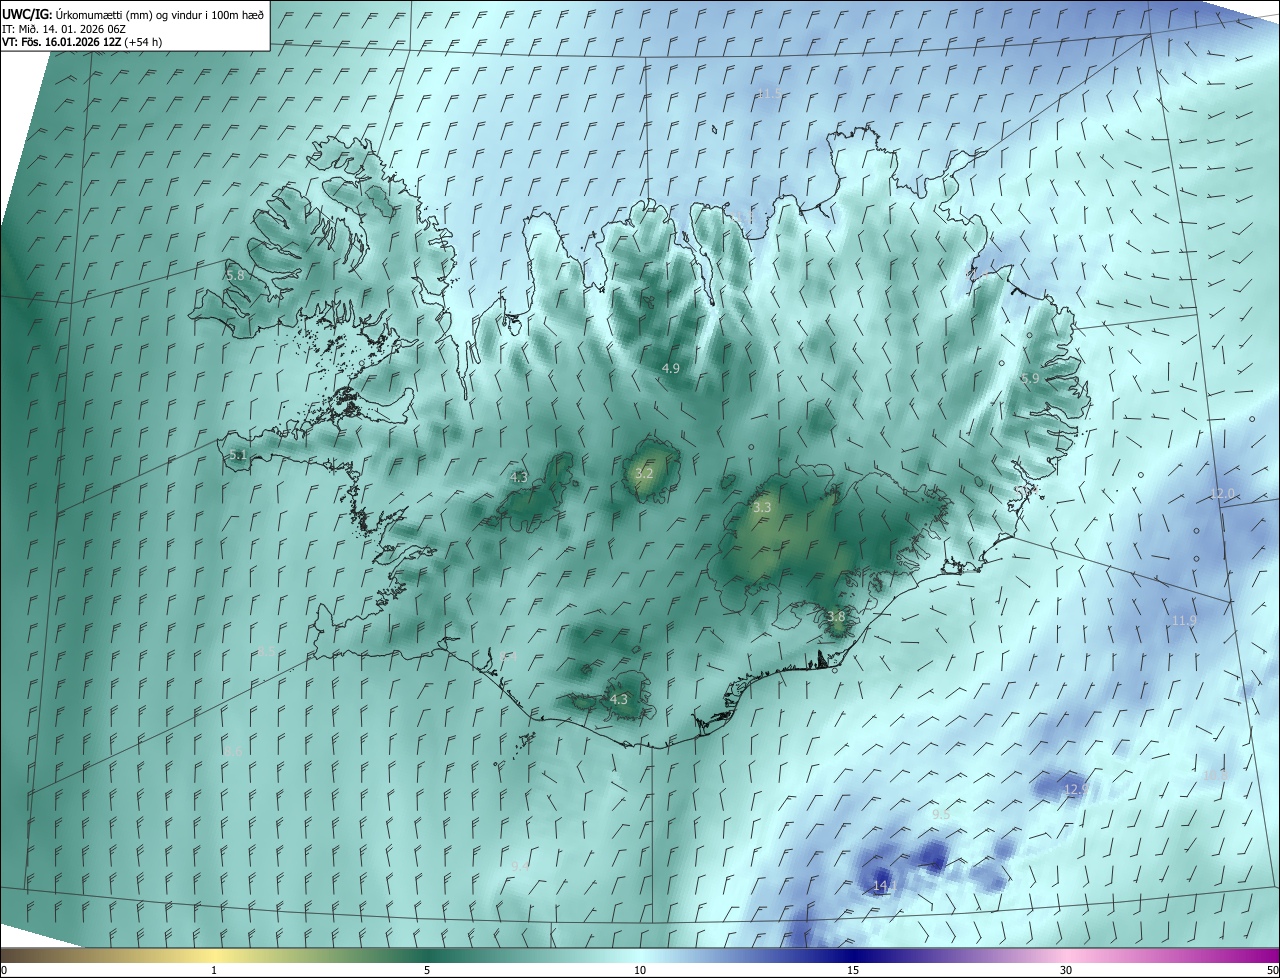The height and width of the screenshot is (978, 1280).
Task: Click the 4.9 value label in north Iceland
Action: pyautogui.click(x=671, y=368)
